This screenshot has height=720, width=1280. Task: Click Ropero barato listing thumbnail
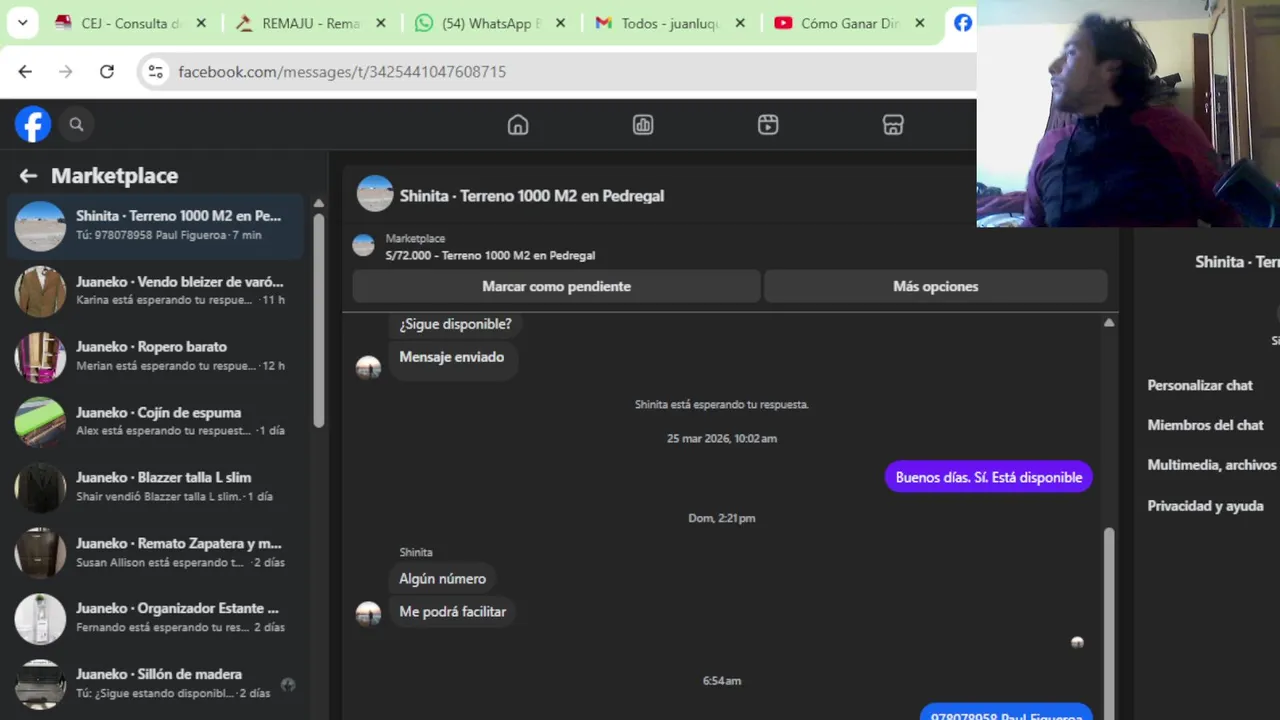40,357
